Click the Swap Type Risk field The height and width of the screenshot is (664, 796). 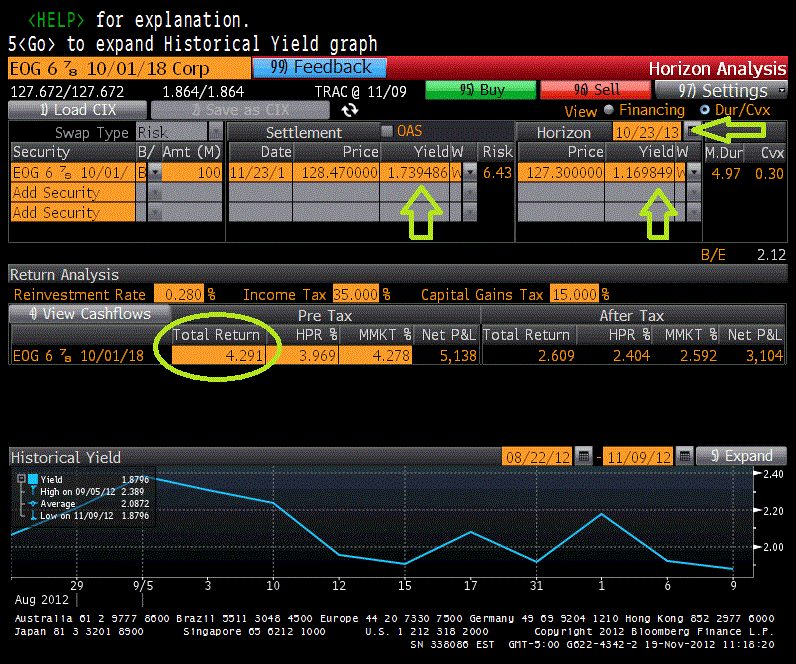tap(172, 132)
